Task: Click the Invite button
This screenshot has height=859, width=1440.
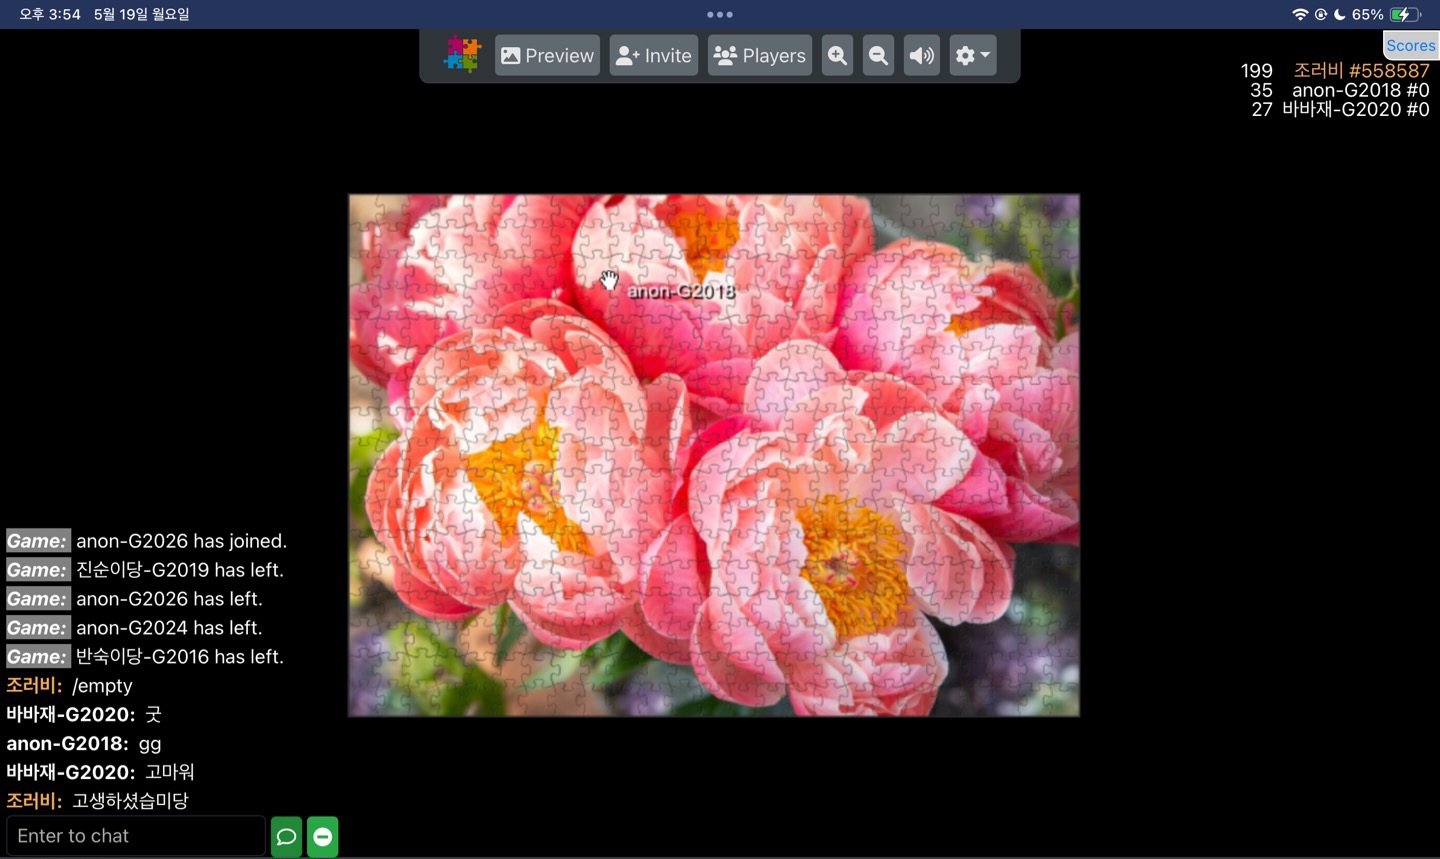Action: pos(654,56)
